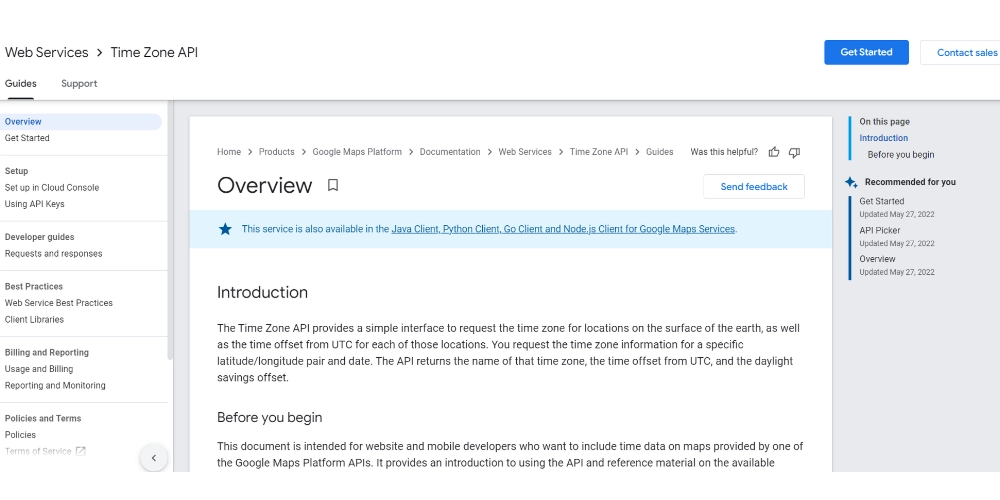Select the Guides tab
The image size is (1000, 500).
[21, 84]
